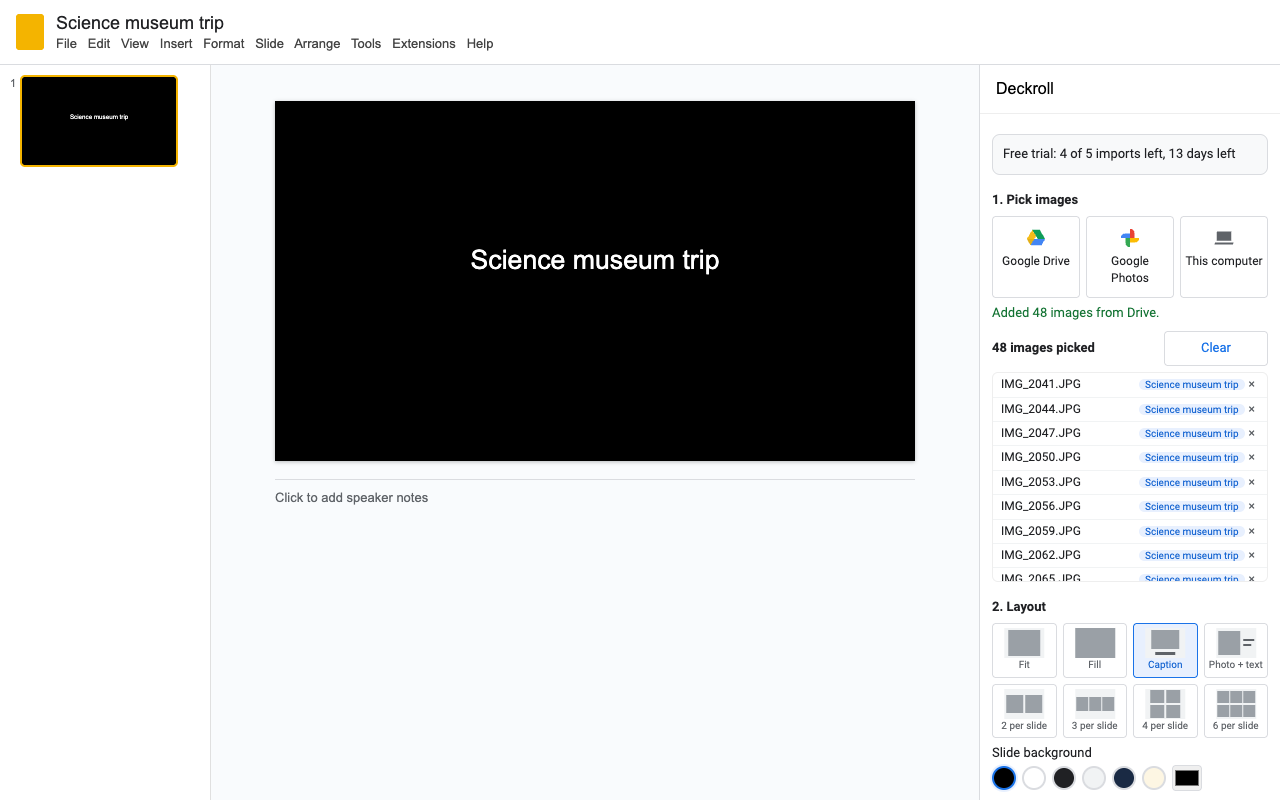1280x800 pixels.
Task: Choose the Photo + text layout
Action: [1236, 650]
